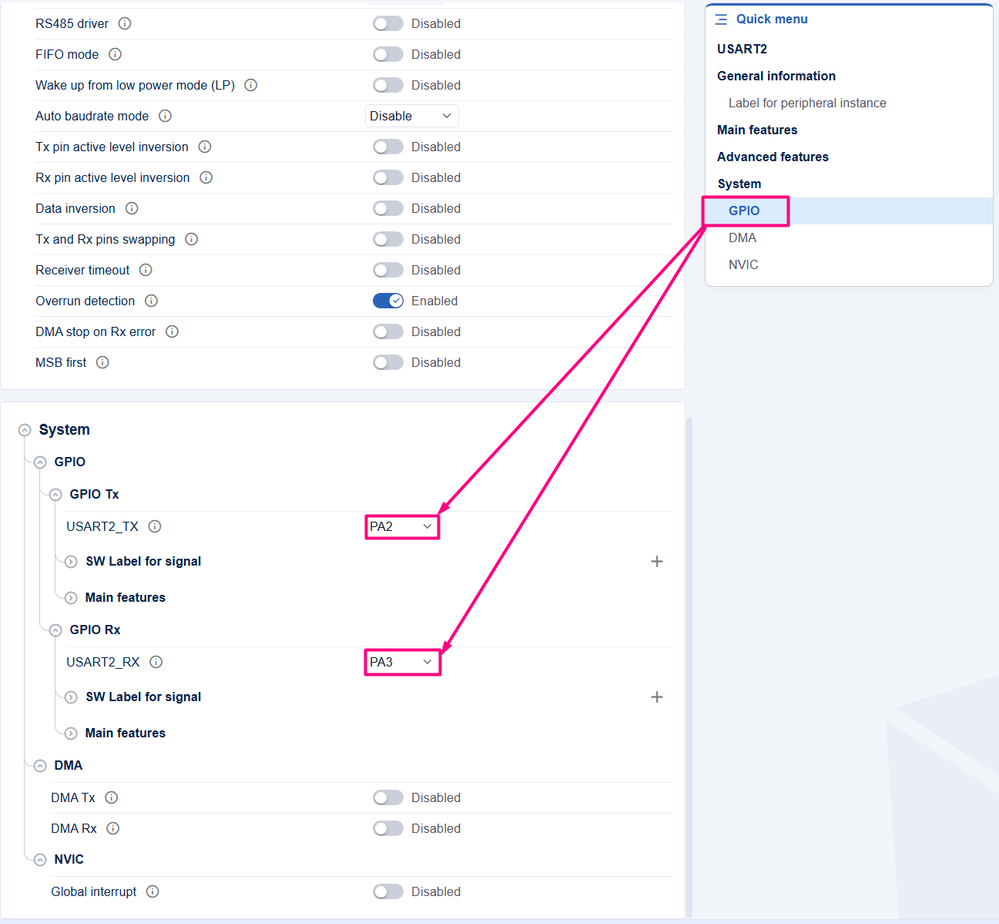Click the USART2_TX info icon
The height and width of the screenshot is (924, 999).
[x=154, y=526]
